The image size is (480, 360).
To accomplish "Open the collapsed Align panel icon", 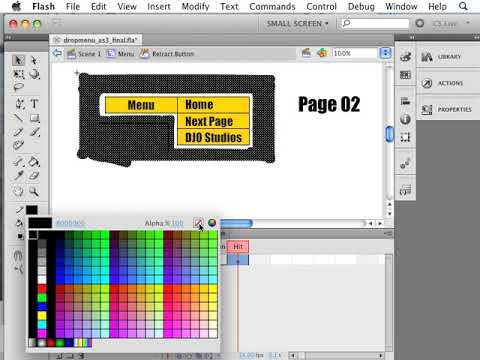I will 405,101.
